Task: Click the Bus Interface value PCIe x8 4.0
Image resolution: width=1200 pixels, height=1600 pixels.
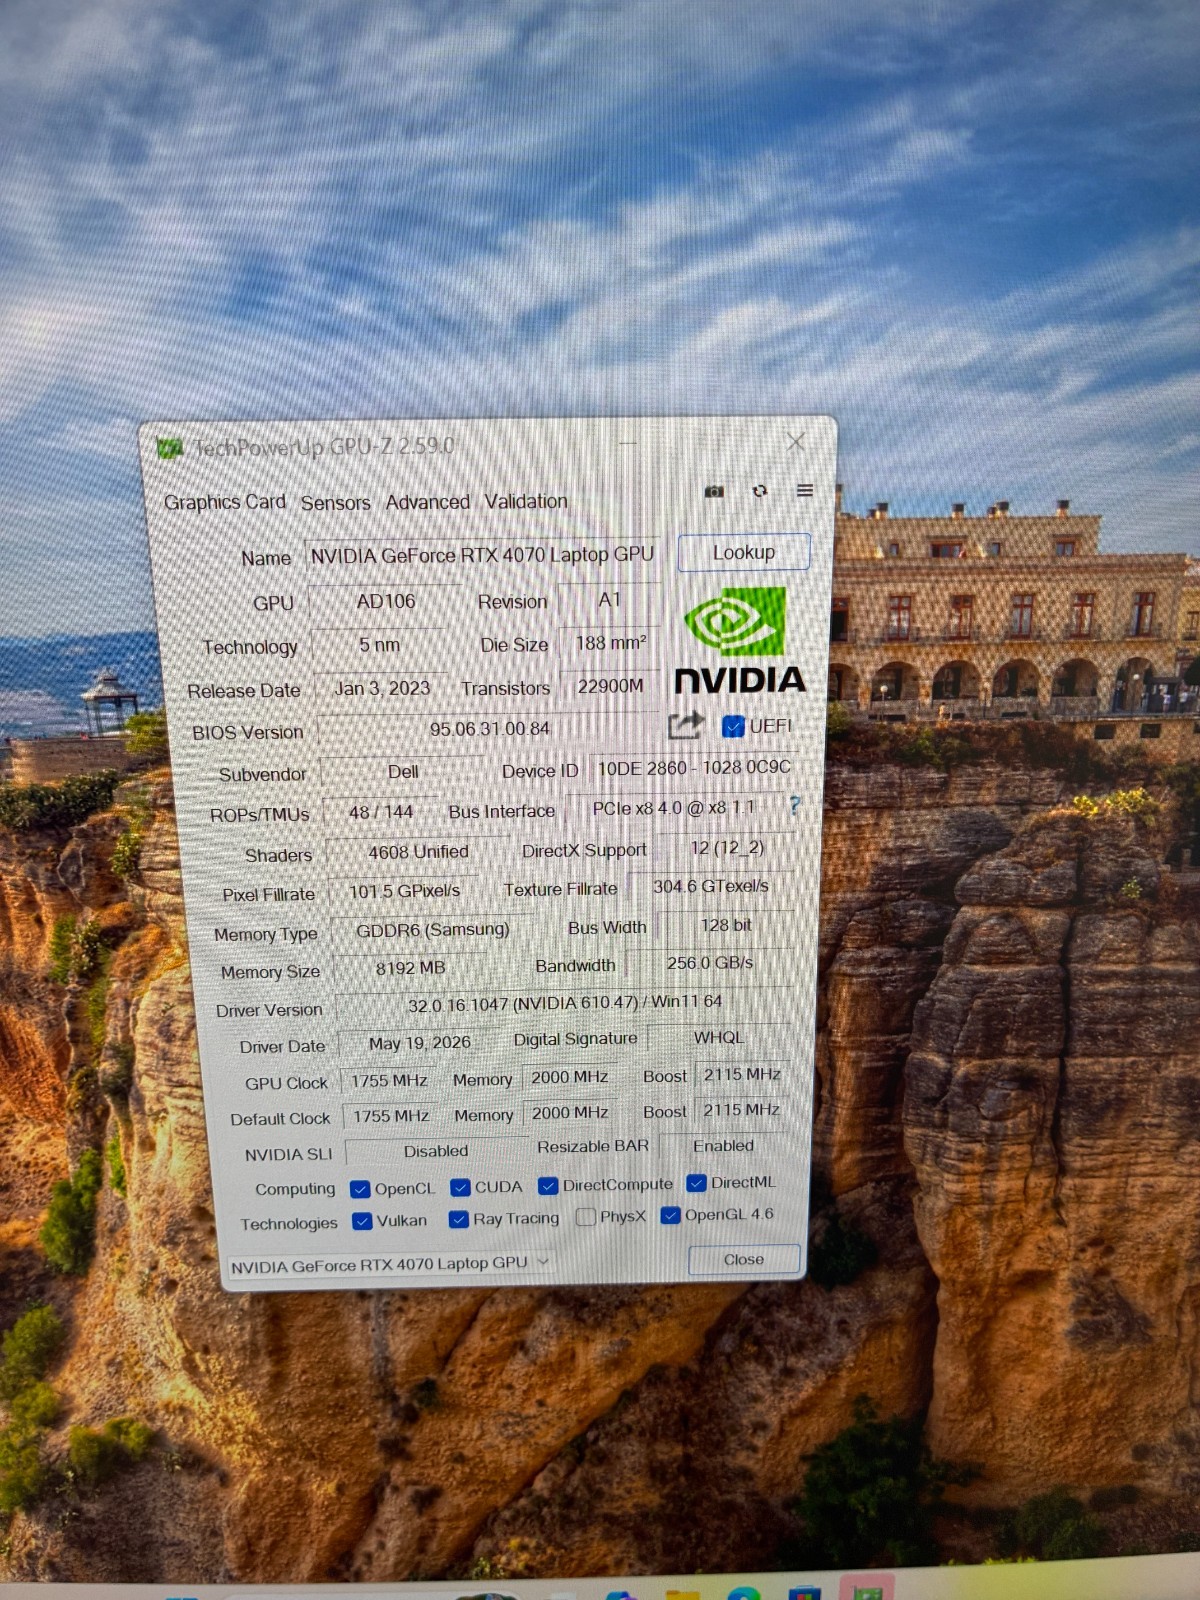Action: [x=674, y=808]
